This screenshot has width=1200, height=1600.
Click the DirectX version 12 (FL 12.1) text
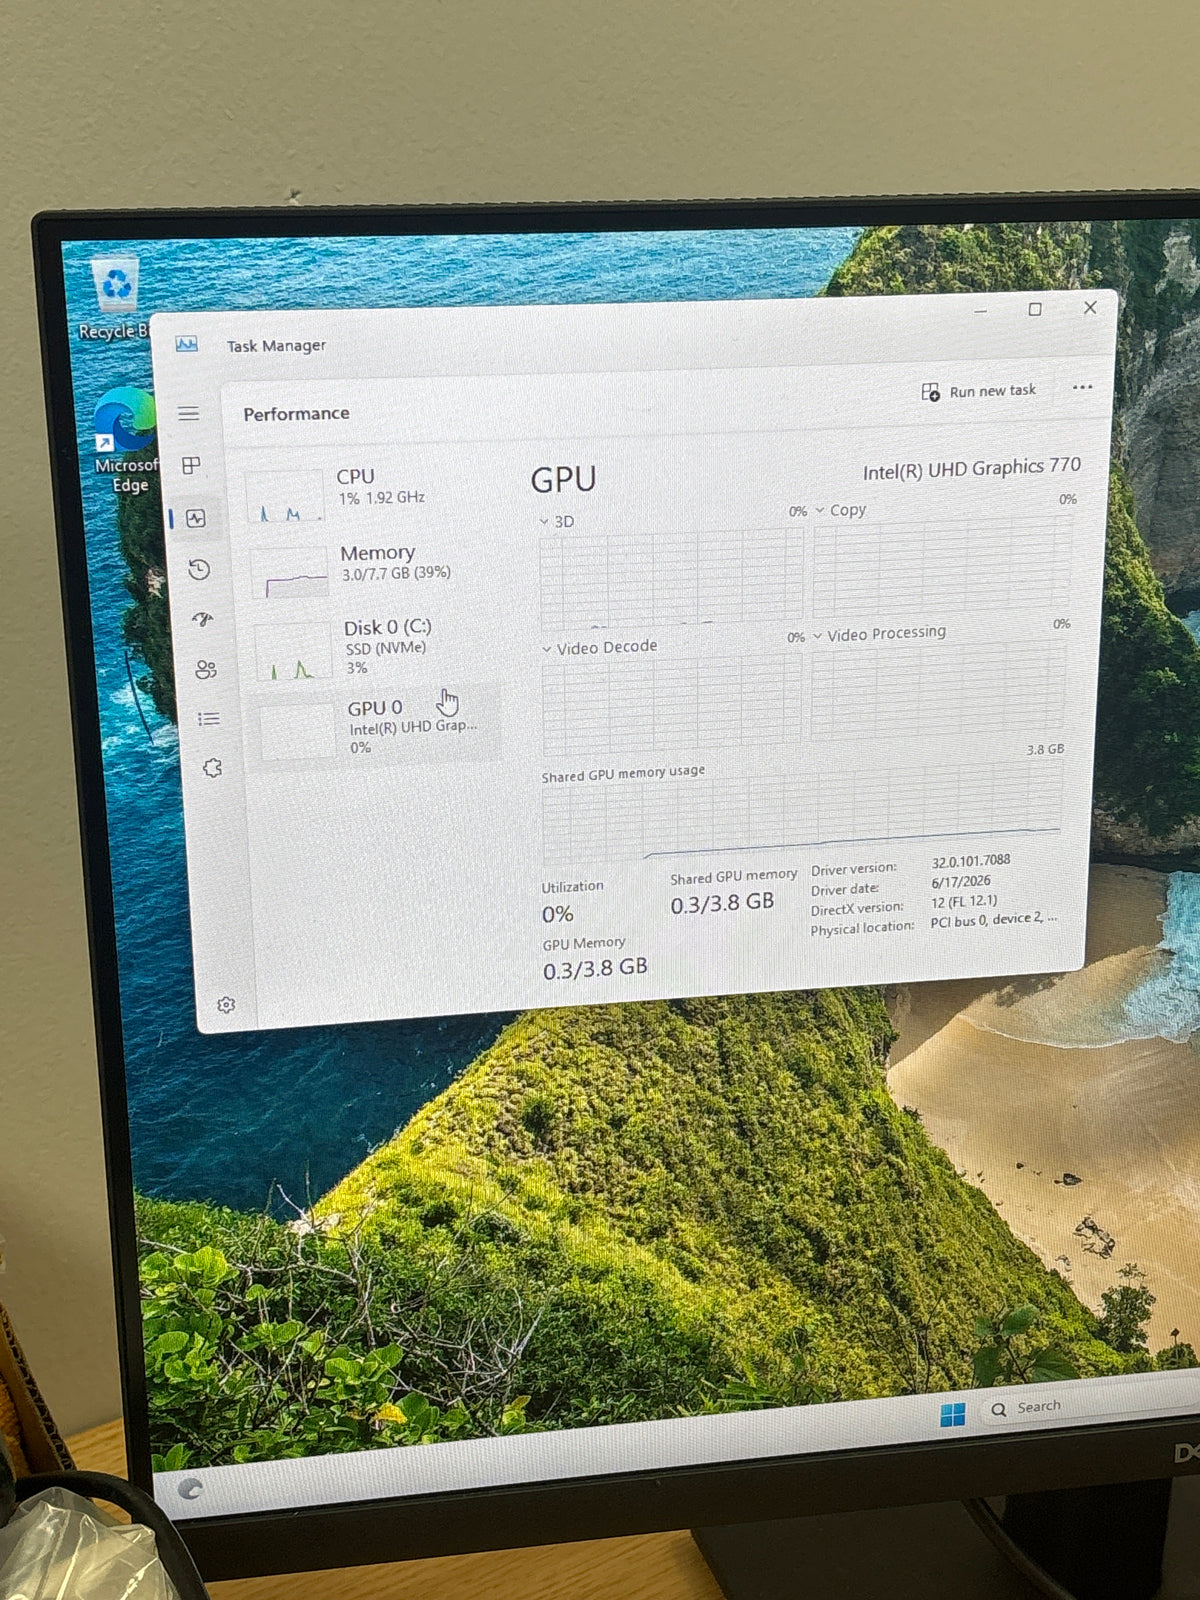[x=964, y=901]
